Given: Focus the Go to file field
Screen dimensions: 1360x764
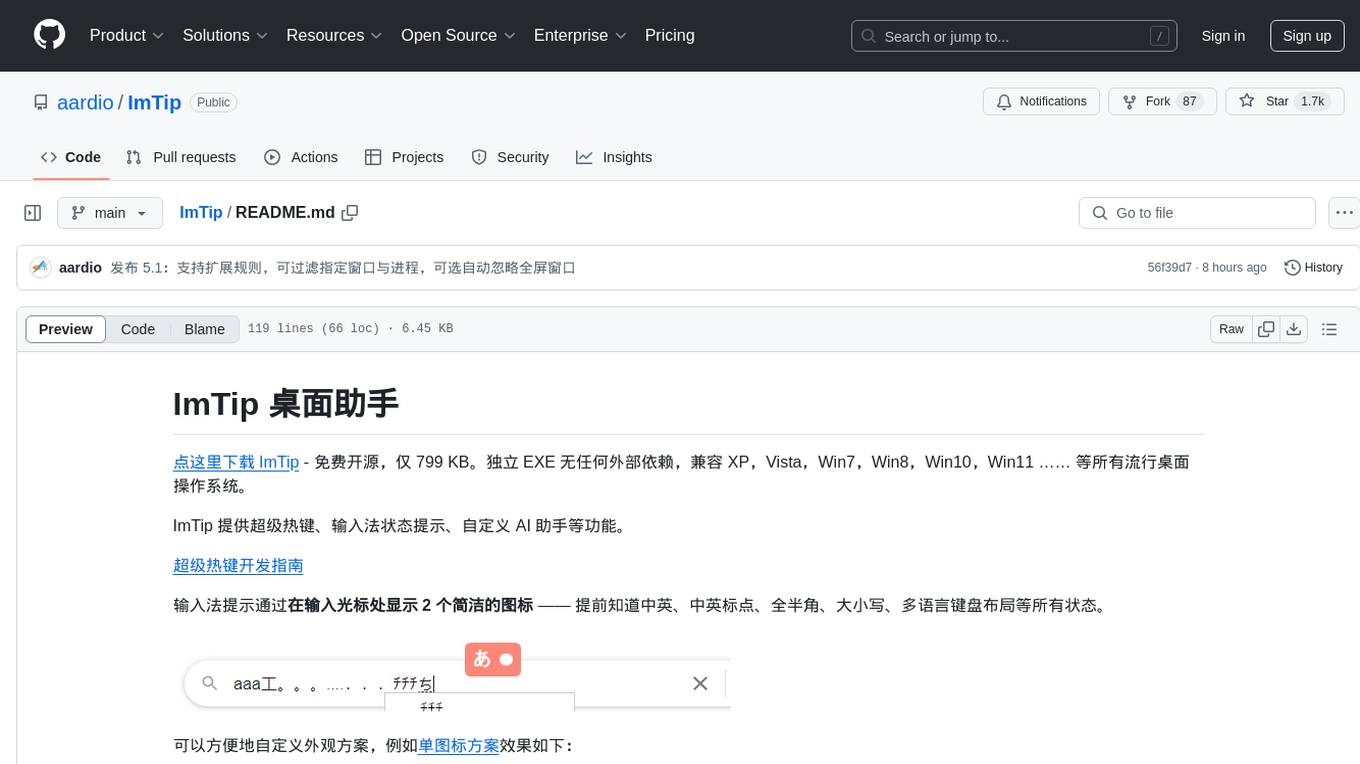Looking at the screenshot, I should point(1197,213).
